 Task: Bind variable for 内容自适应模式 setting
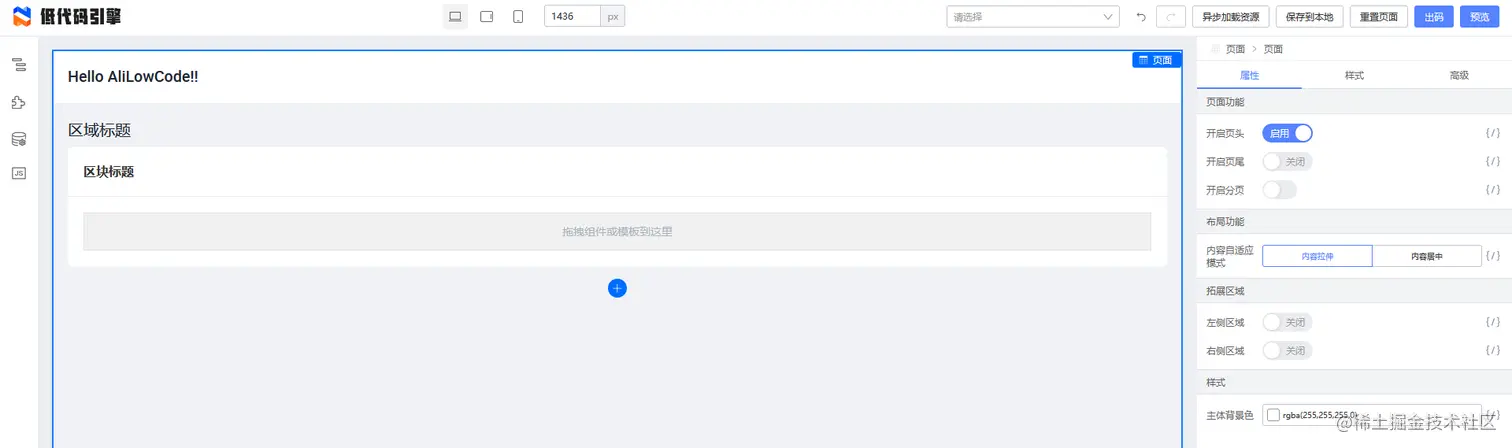pyautogui.click(x=1492, y=256)
